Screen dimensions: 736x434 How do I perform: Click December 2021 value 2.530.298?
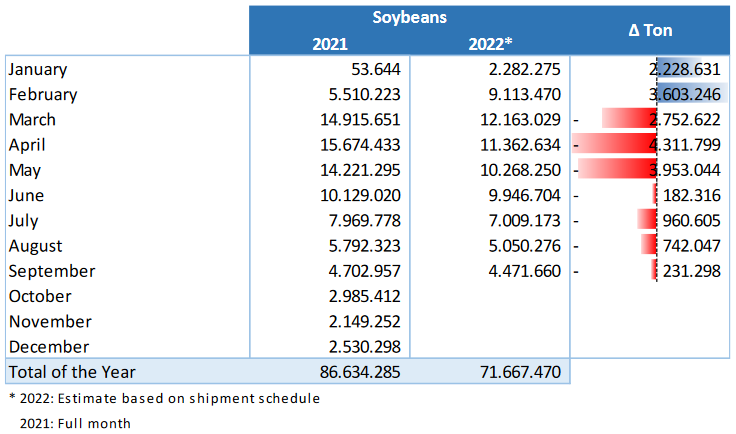(359, 347)
